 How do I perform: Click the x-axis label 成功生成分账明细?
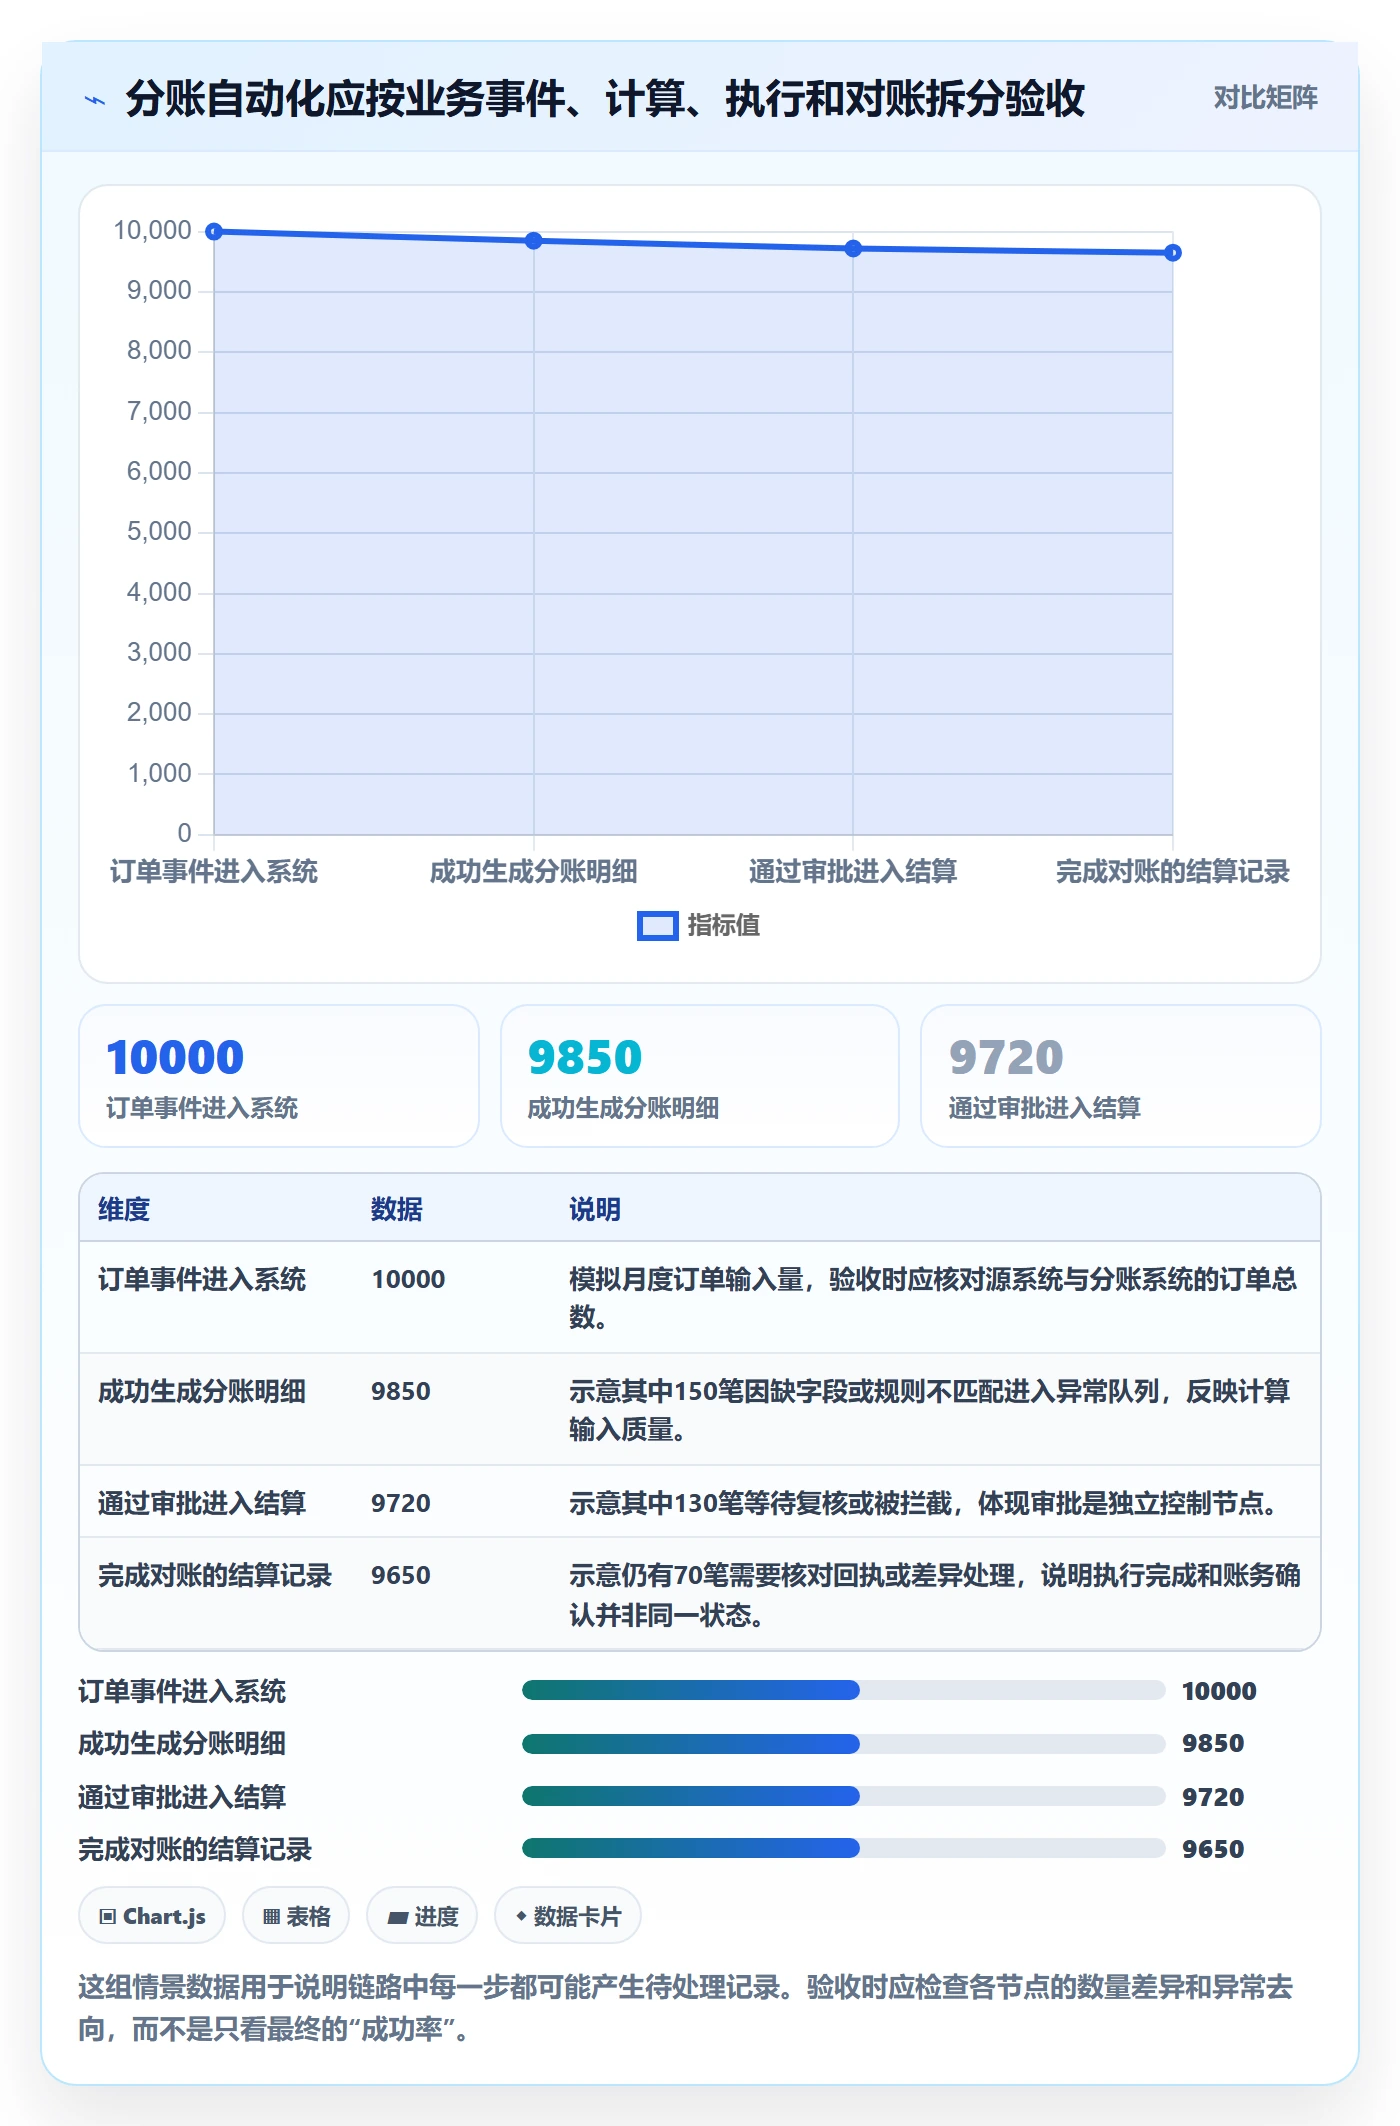534,872
